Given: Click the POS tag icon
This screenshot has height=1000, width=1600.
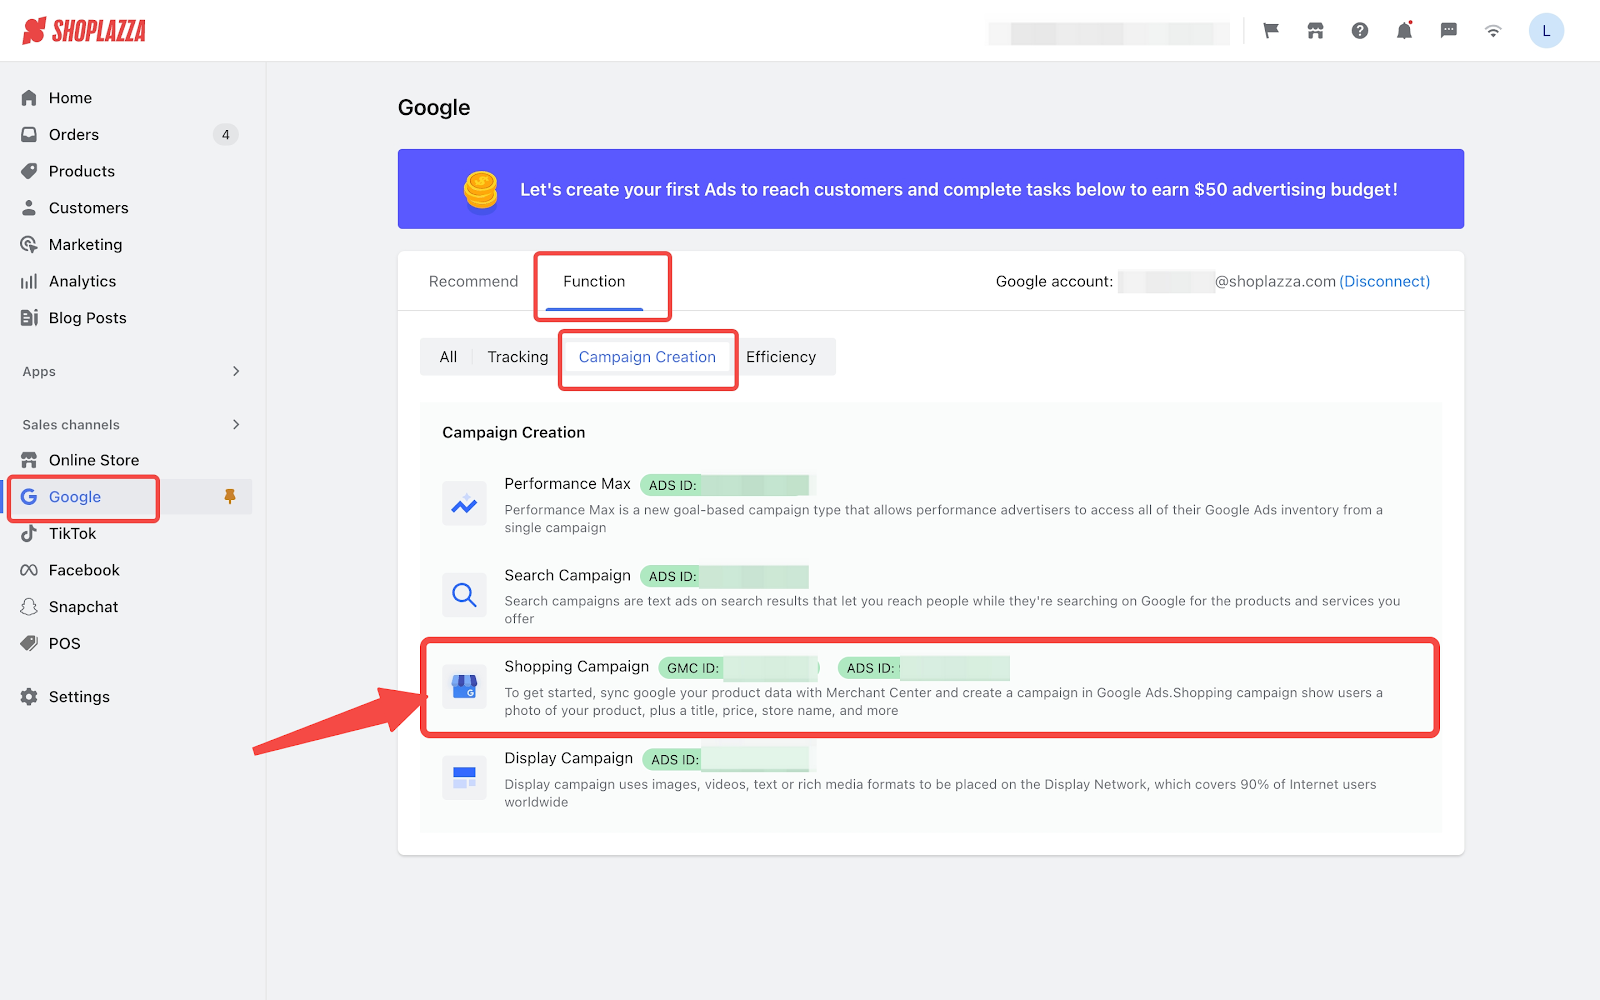Looking at the screenshot, I should pyautogui.click(x=29, y=644).
